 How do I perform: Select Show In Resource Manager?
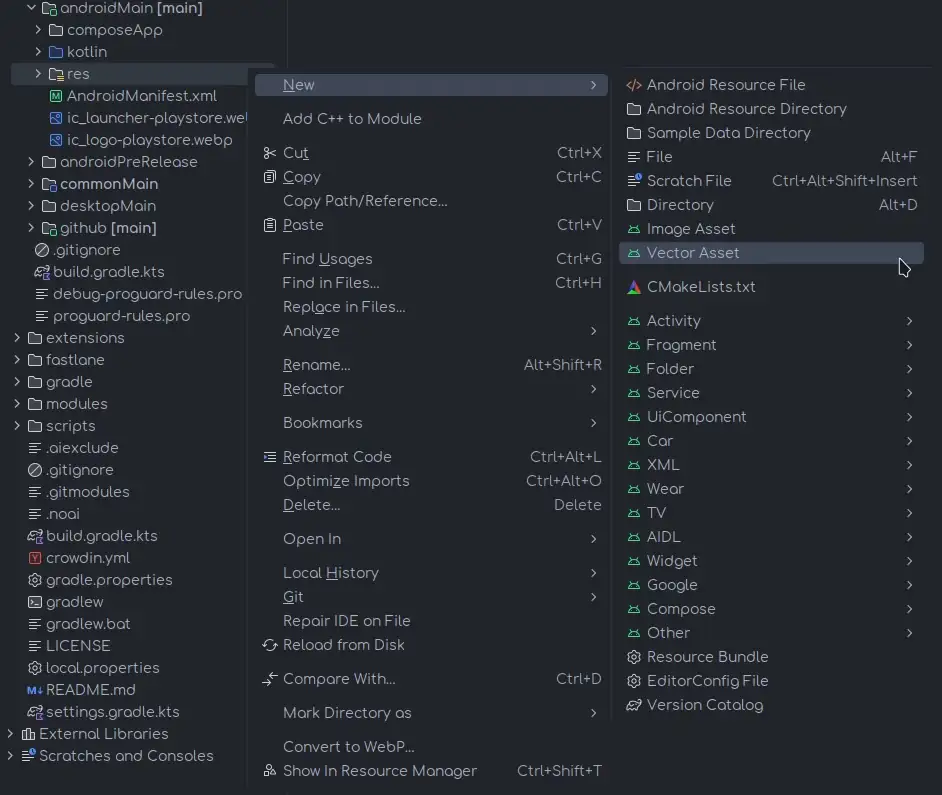379,771
